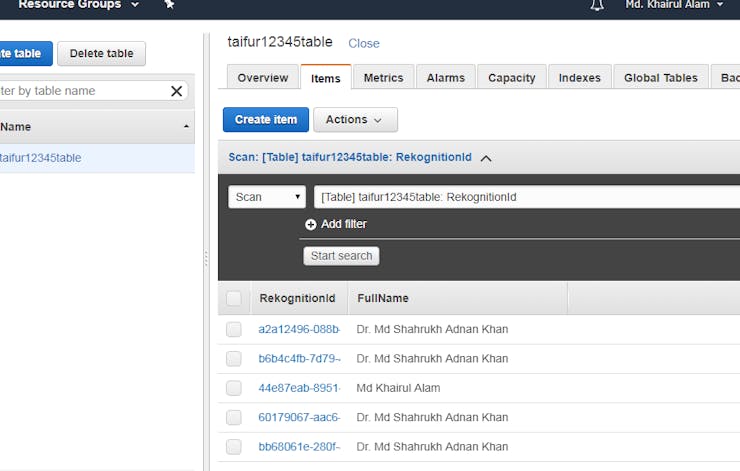
Task: Click the Start search button
Action: tap(341, 256)
